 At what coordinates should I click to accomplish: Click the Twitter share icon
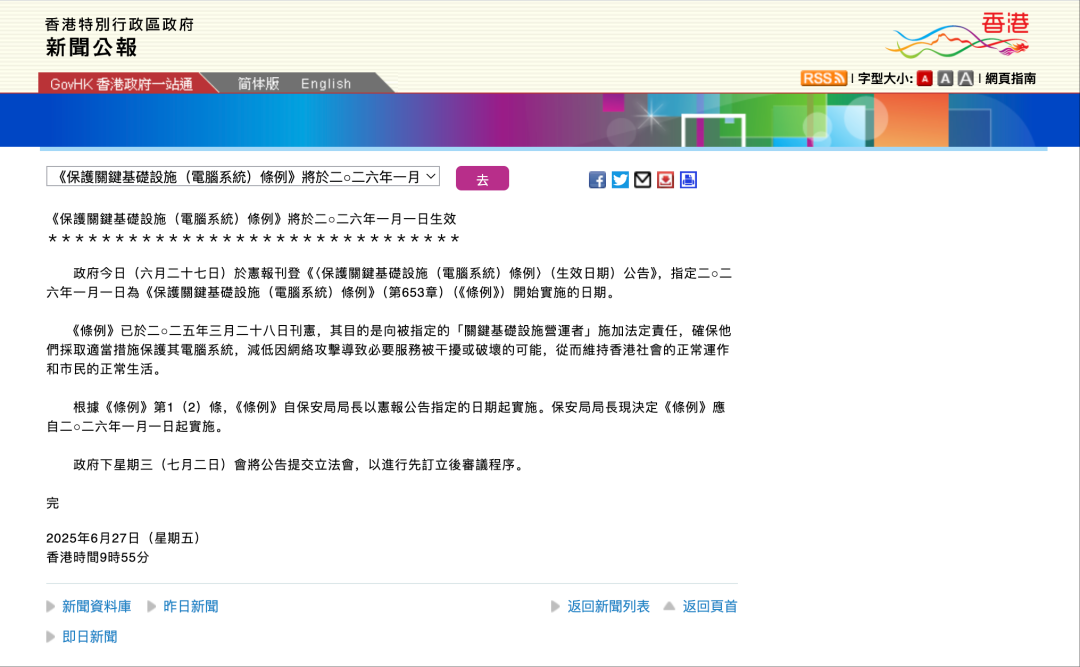620,180
